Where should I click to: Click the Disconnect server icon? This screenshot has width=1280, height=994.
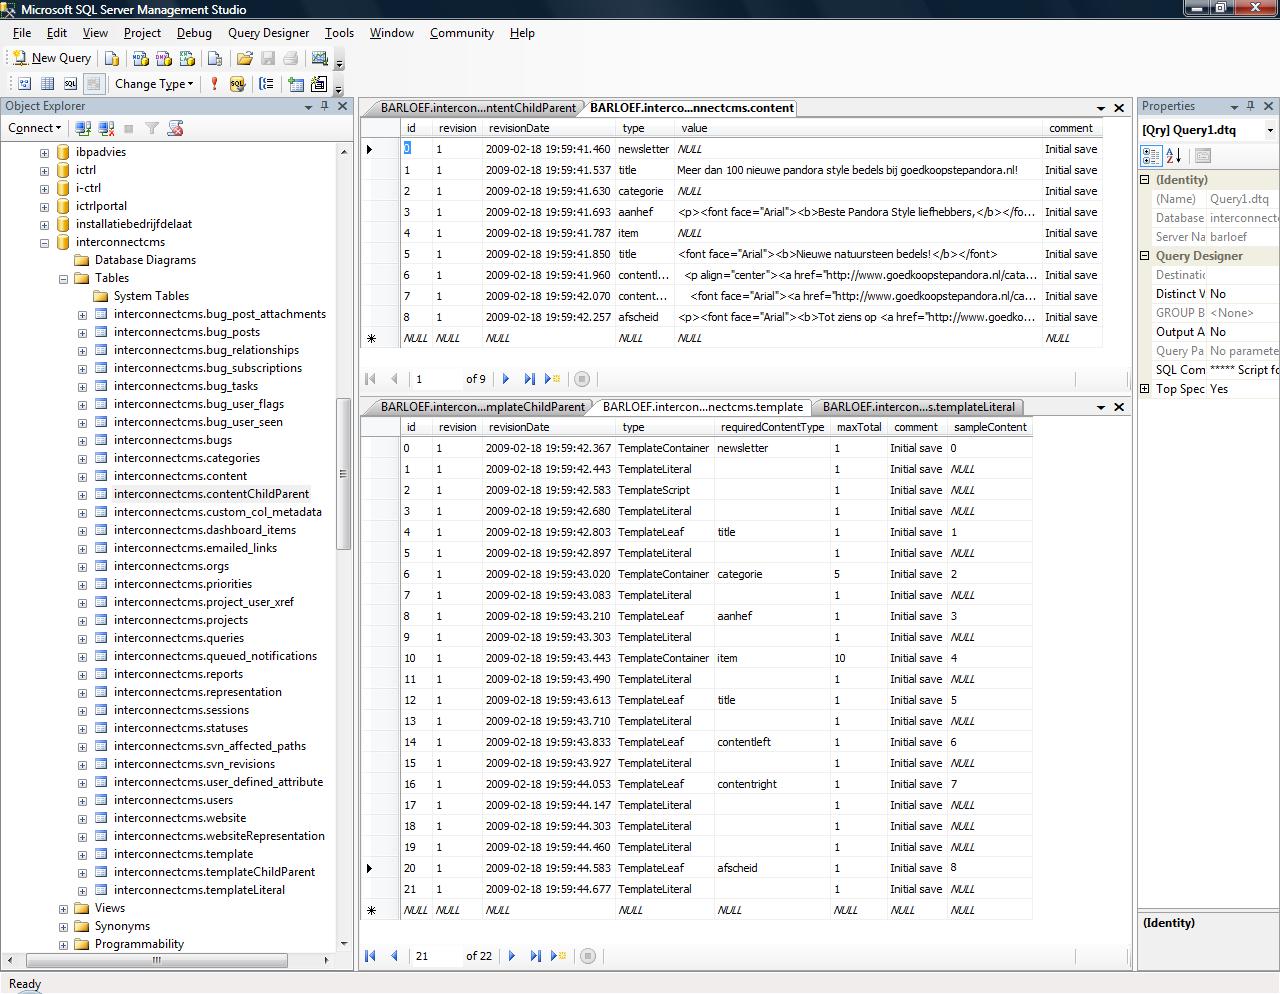(106, 128)
